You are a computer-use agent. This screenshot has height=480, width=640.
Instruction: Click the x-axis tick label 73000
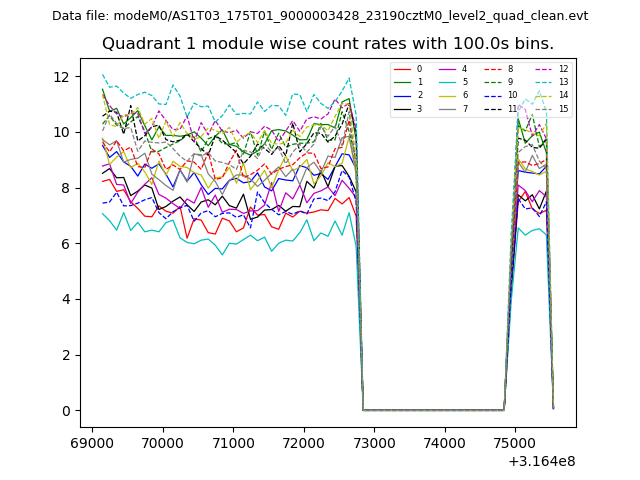point(373,443)
